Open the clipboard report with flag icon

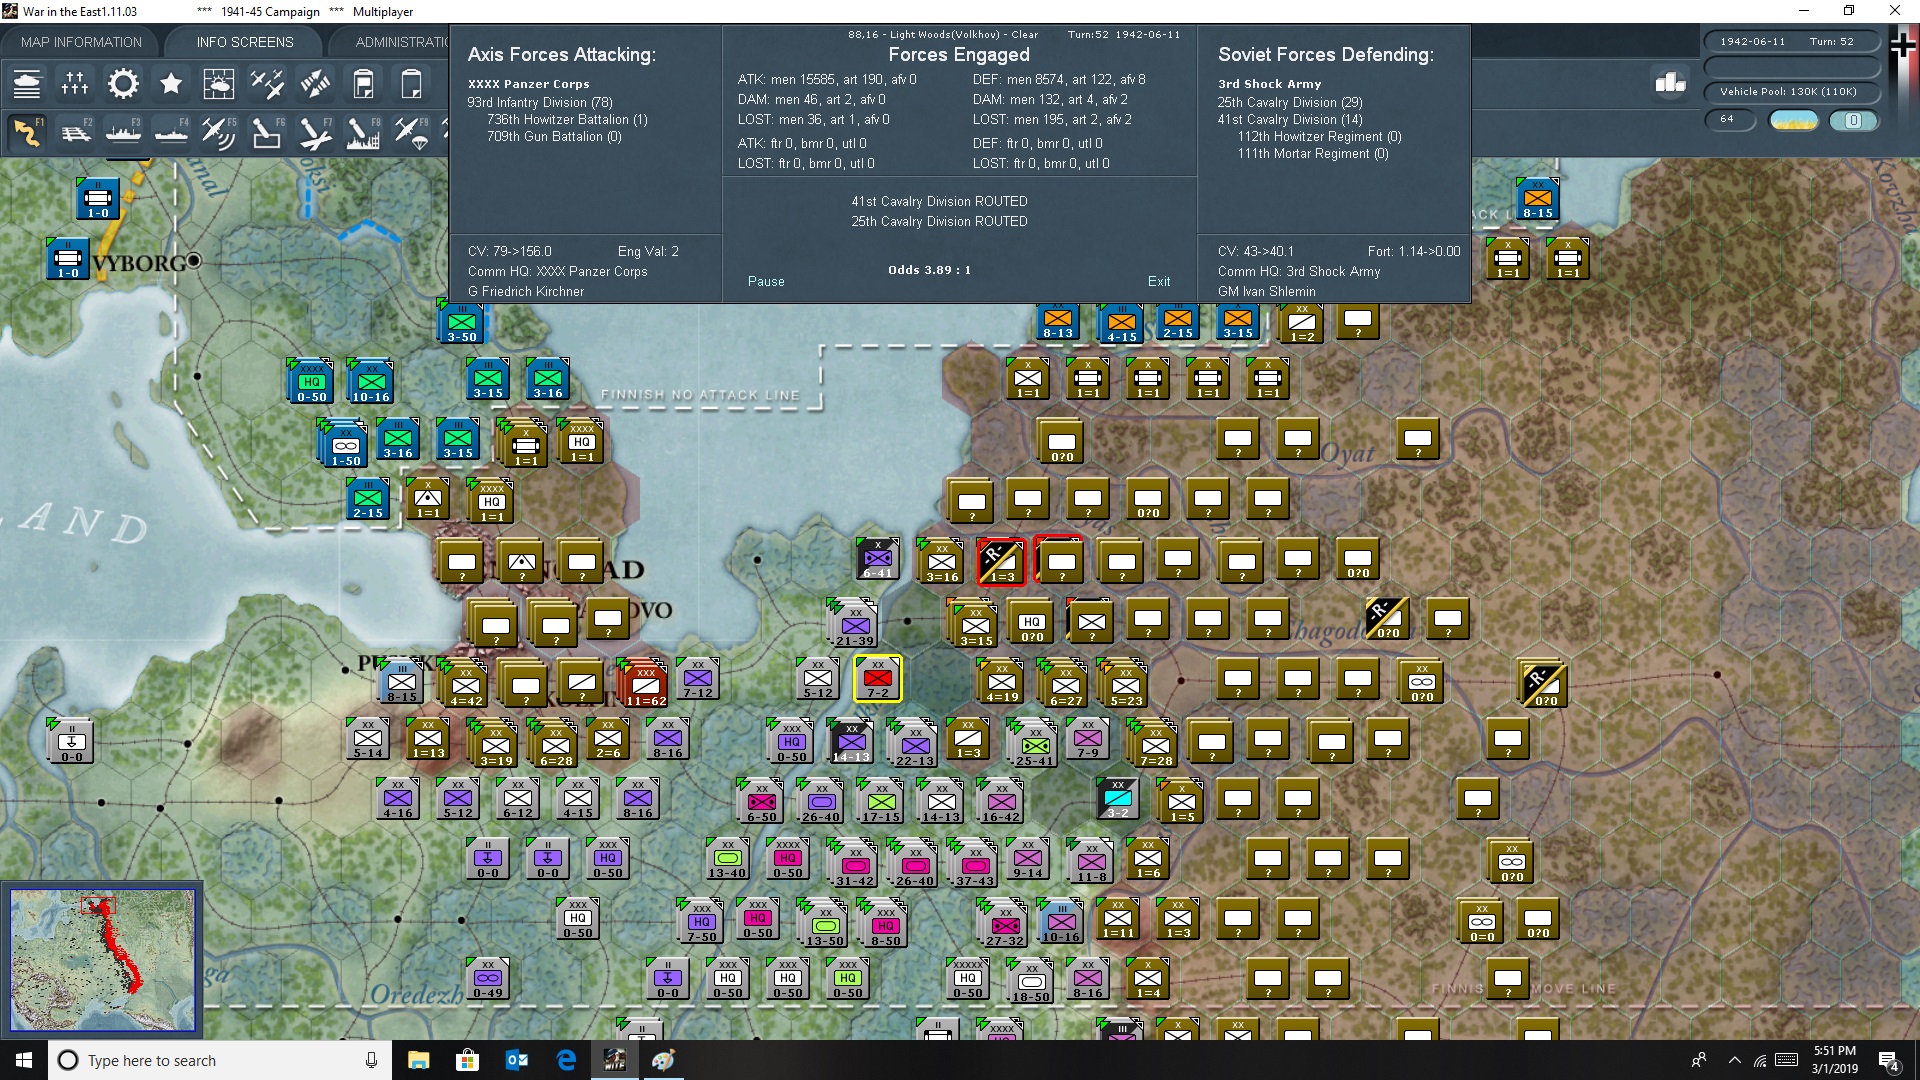click(363, 84)
